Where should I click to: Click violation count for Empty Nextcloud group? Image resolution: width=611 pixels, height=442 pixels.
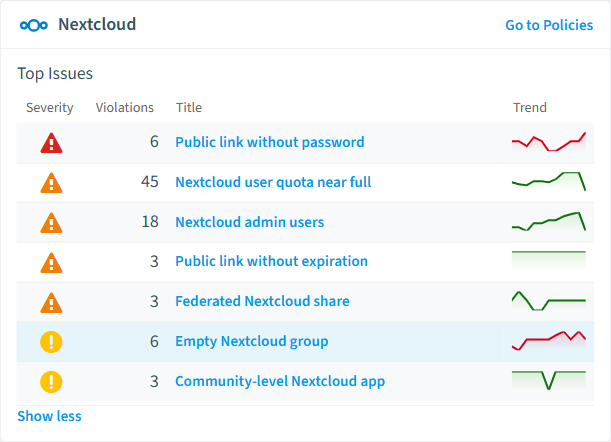click(x=154, y=341)
